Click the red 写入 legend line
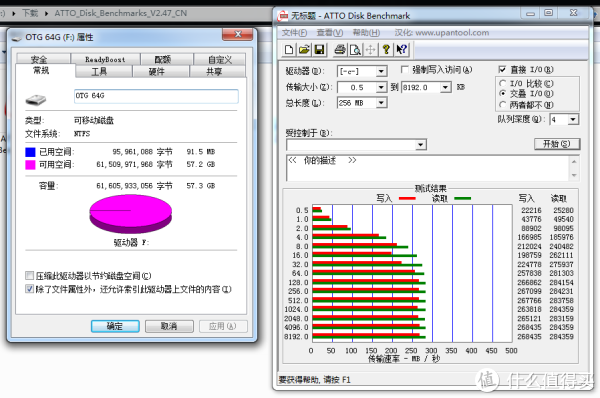Viewport: 600px width, 398px height. [x=407, y=198]
